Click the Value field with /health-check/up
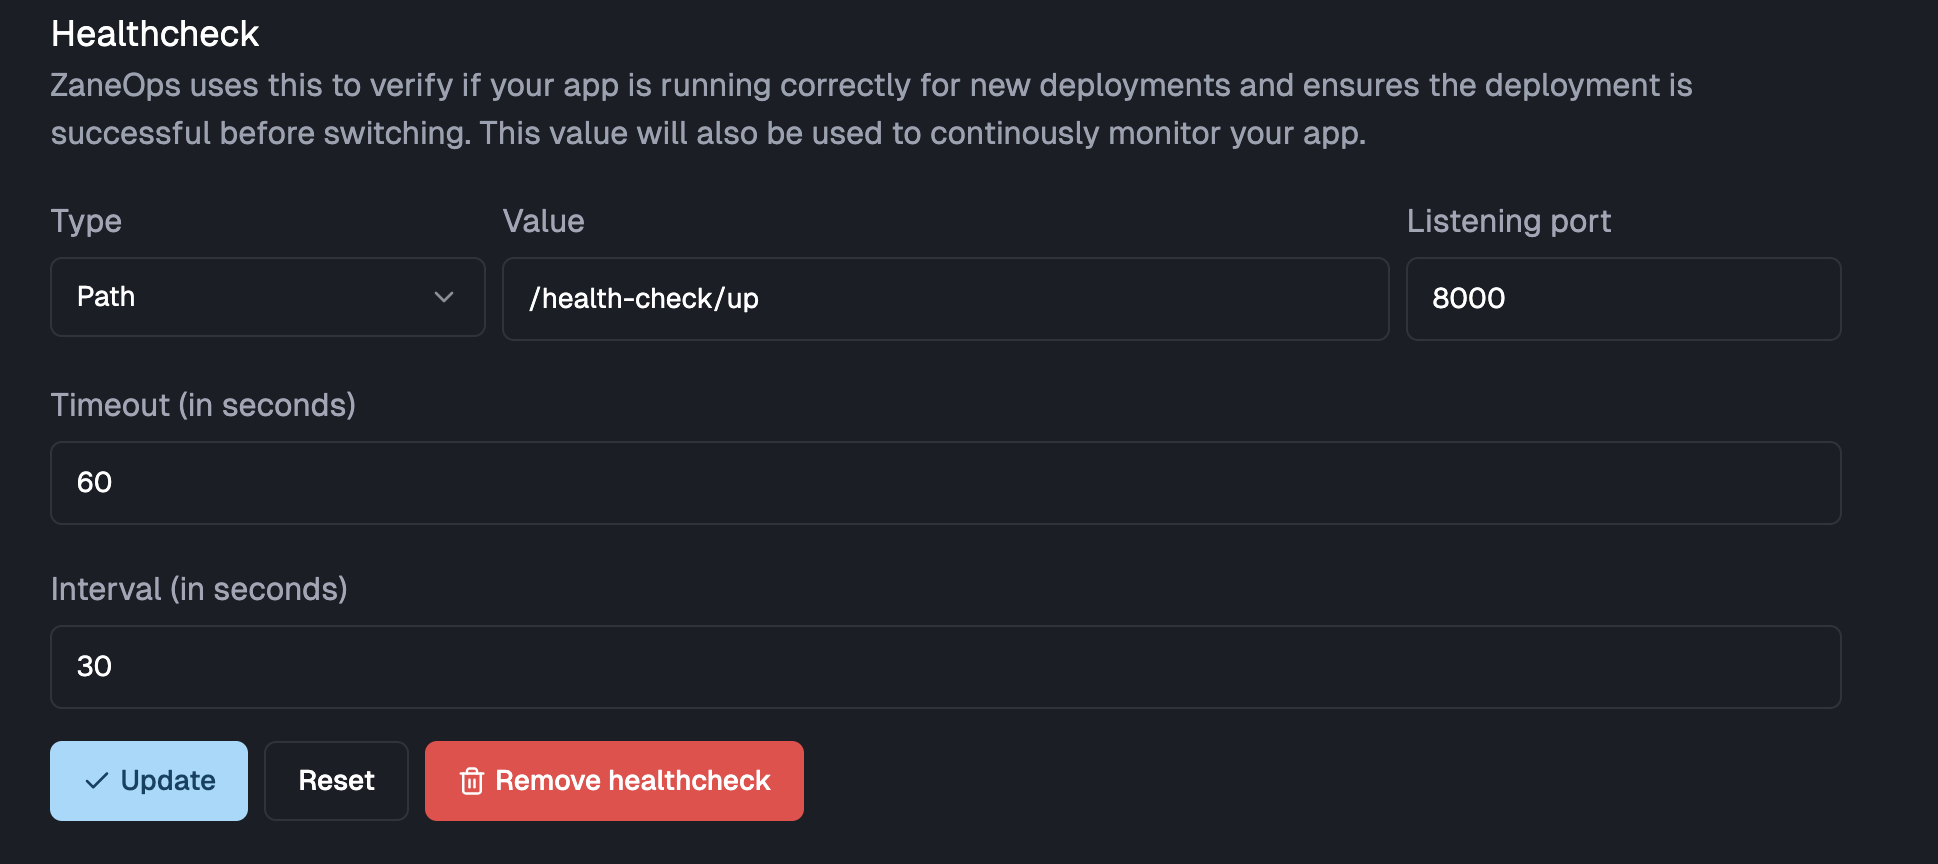The image size is (1938, 864). point(945,299)
